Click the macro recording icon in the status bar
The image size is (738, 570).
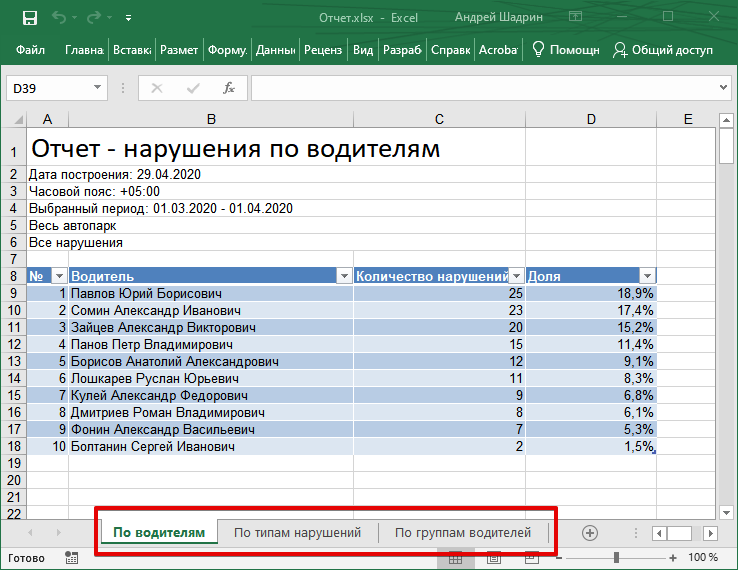coord(72,557)
